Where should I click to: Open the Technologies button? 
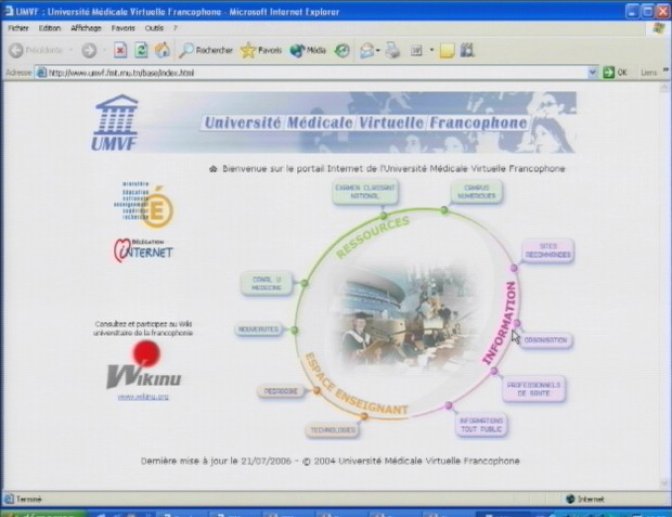(333, 430)
